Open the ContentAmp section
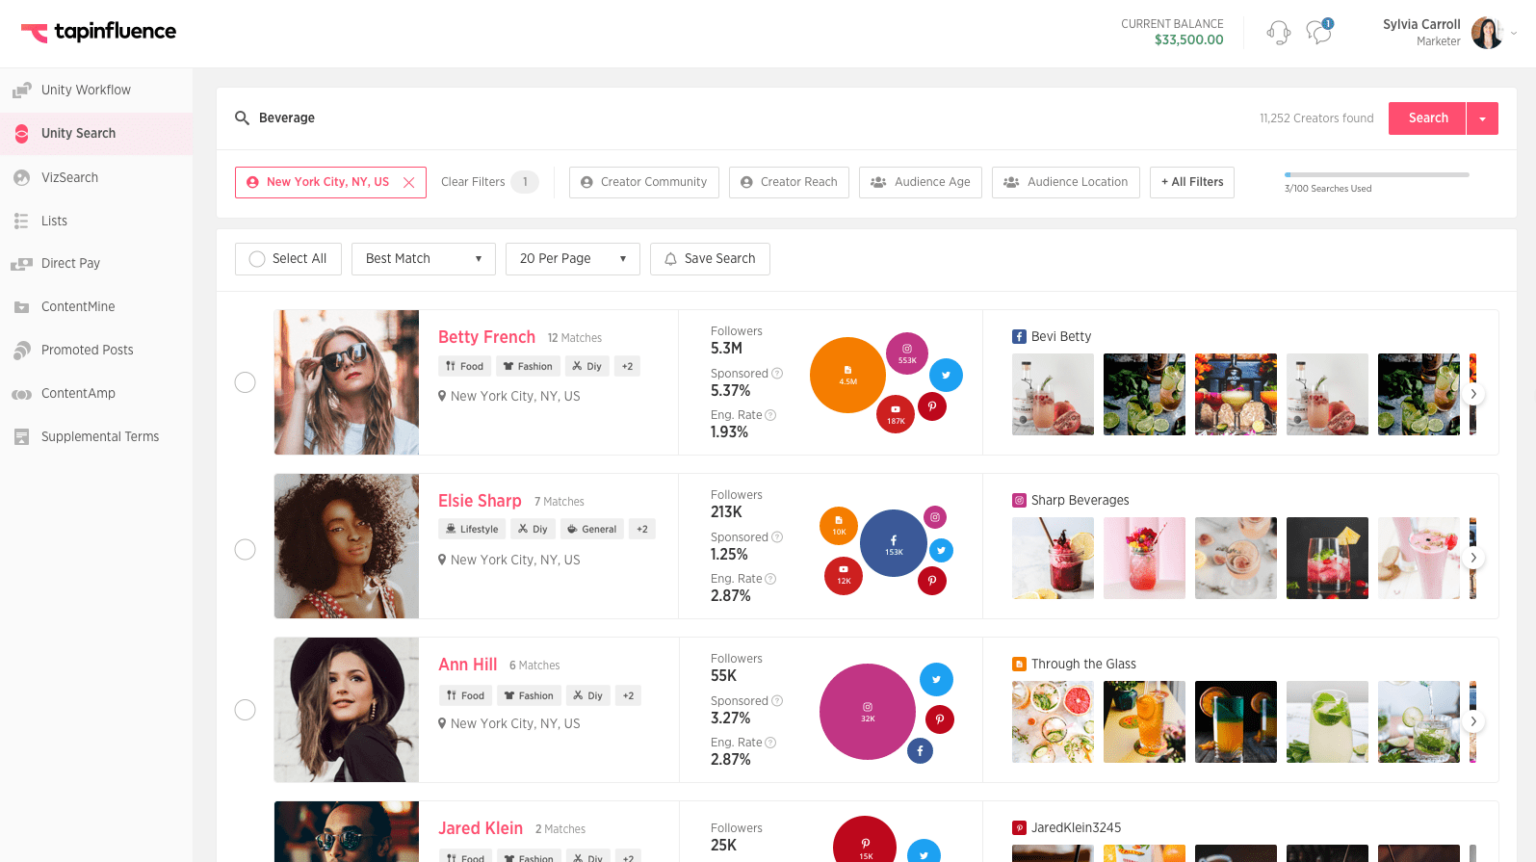 (76, 393)
